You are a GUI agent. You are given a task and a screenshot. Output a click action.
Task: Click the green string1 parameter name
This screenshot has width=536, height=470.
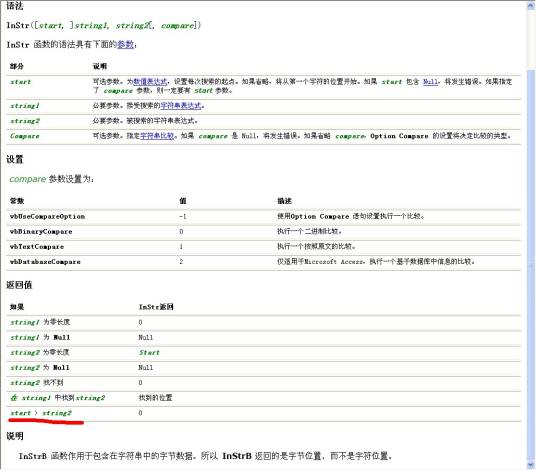(25, 106)
